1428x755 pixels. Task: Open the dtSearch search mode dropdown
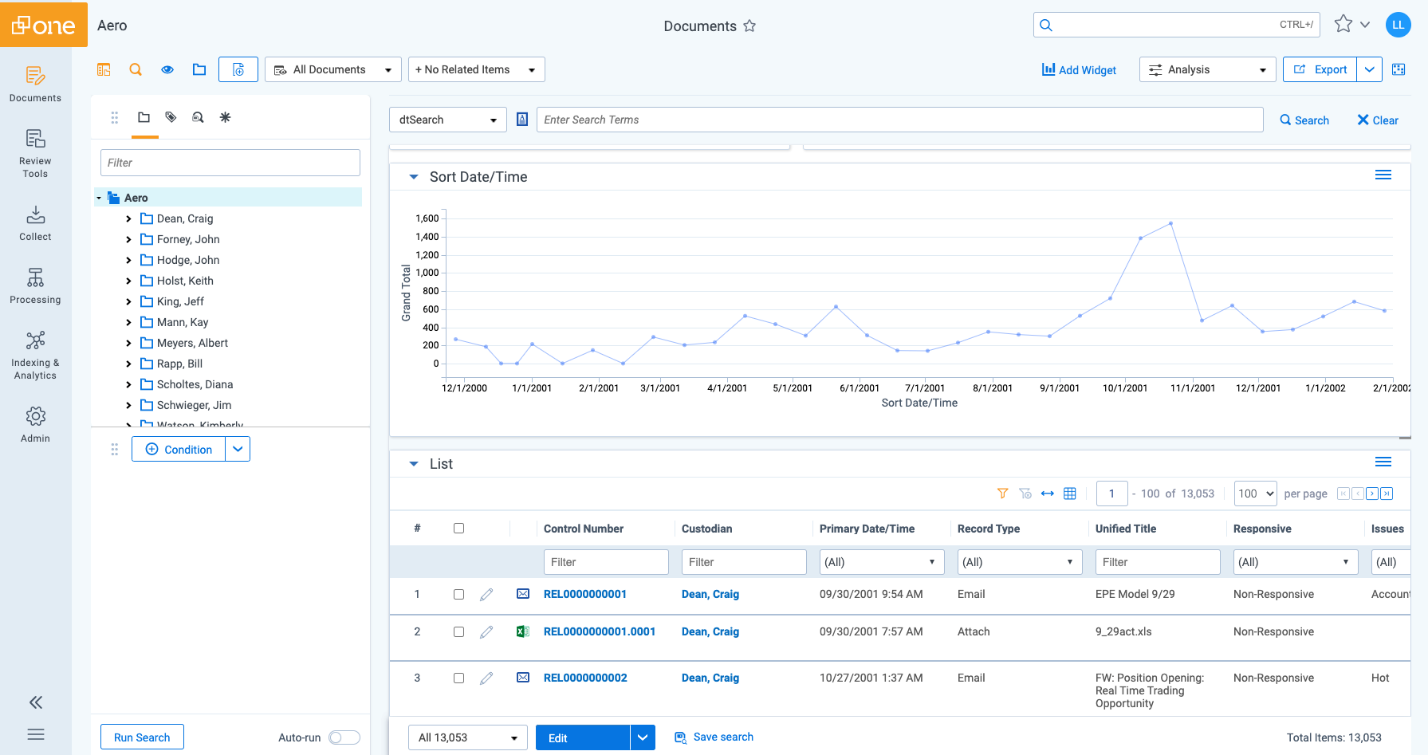[447, 119]
